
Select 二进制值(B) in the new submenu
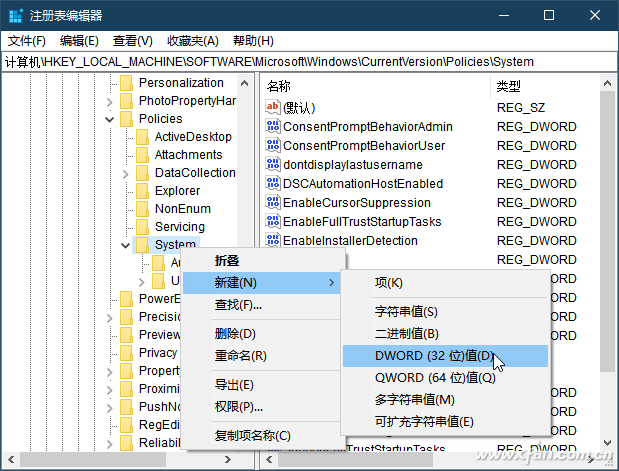click(x=445, y=334)
